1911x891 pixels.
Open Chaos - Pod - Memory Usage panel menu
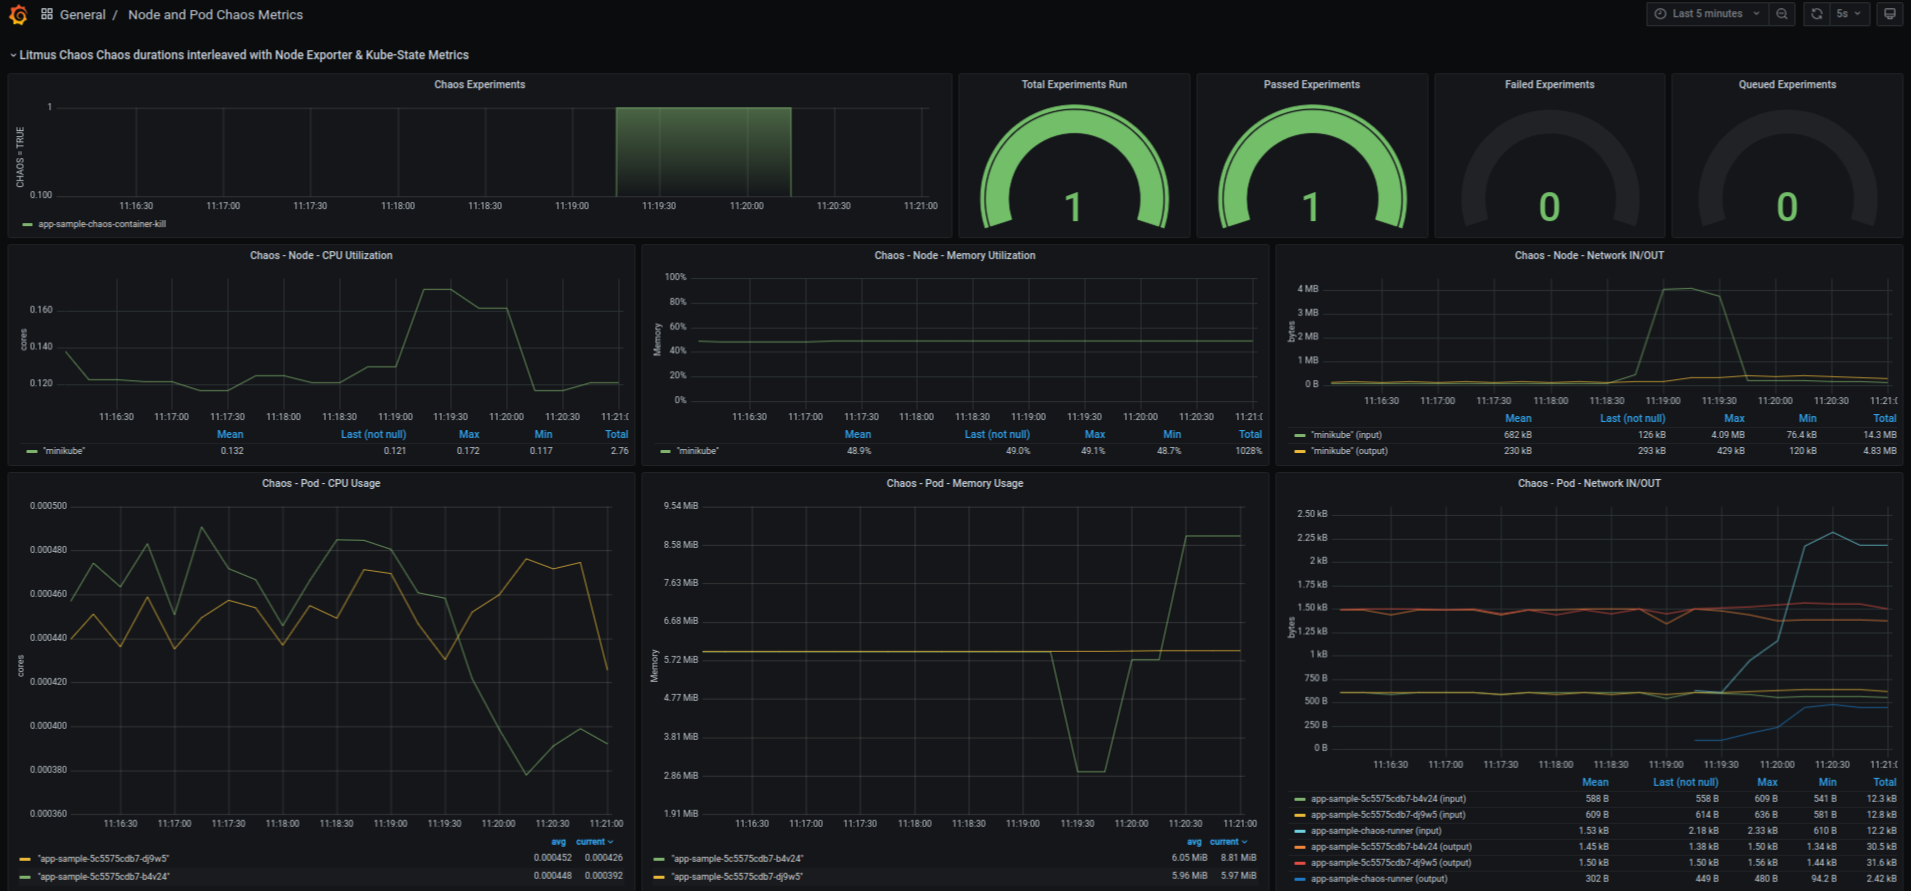(x=955, y=484)
